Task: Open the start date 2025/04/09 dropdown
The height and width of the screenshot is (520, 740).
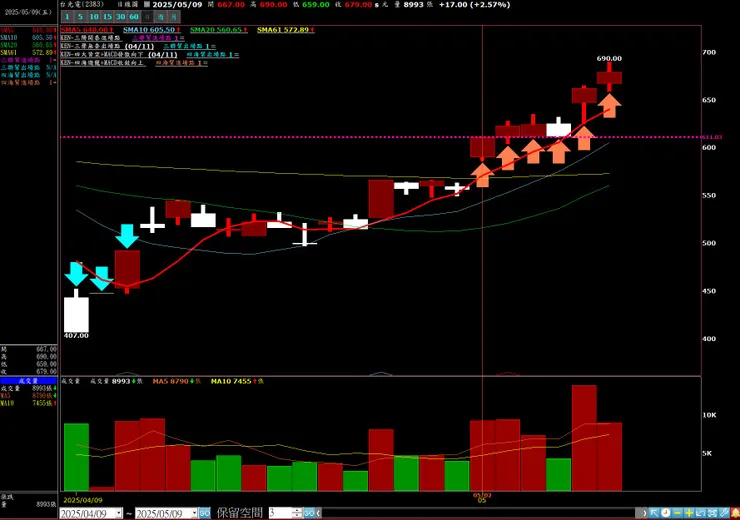Action: (x=119, y=513)
